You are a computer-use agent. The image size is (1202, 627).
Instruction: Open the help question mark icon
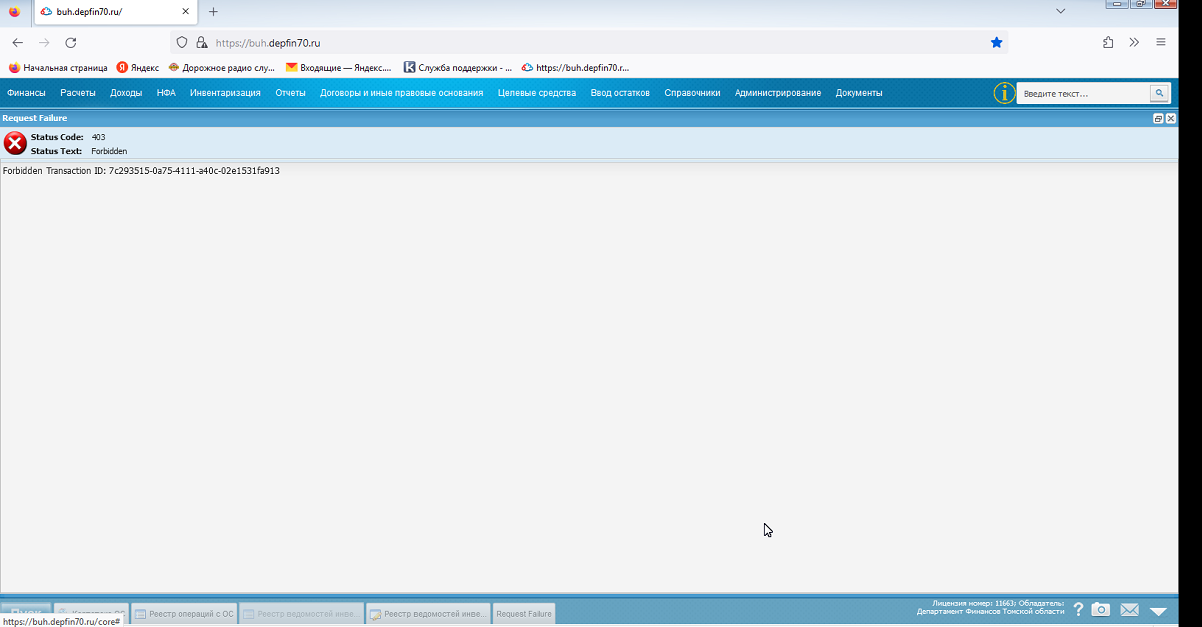[x=1078, y=610]
